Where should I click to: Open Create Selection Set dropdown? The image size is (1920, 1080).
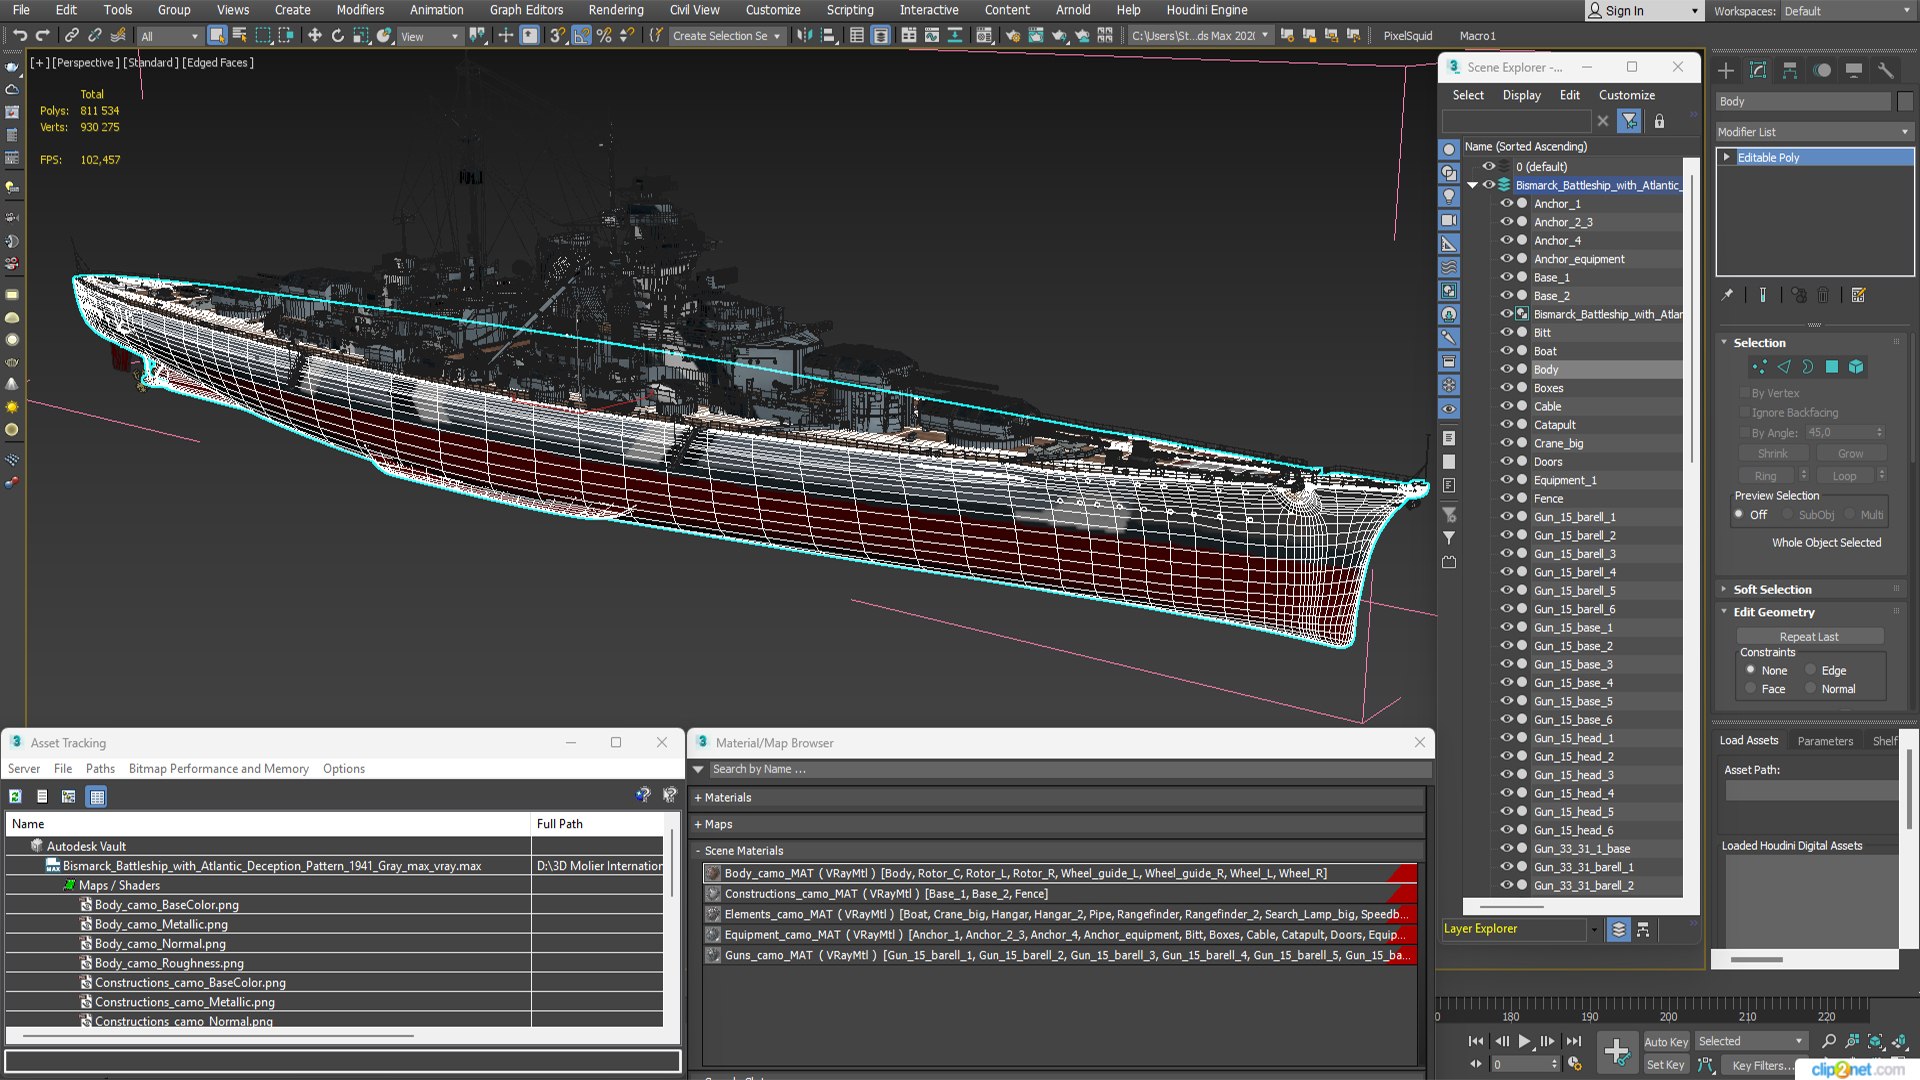[x=726, y=36]
